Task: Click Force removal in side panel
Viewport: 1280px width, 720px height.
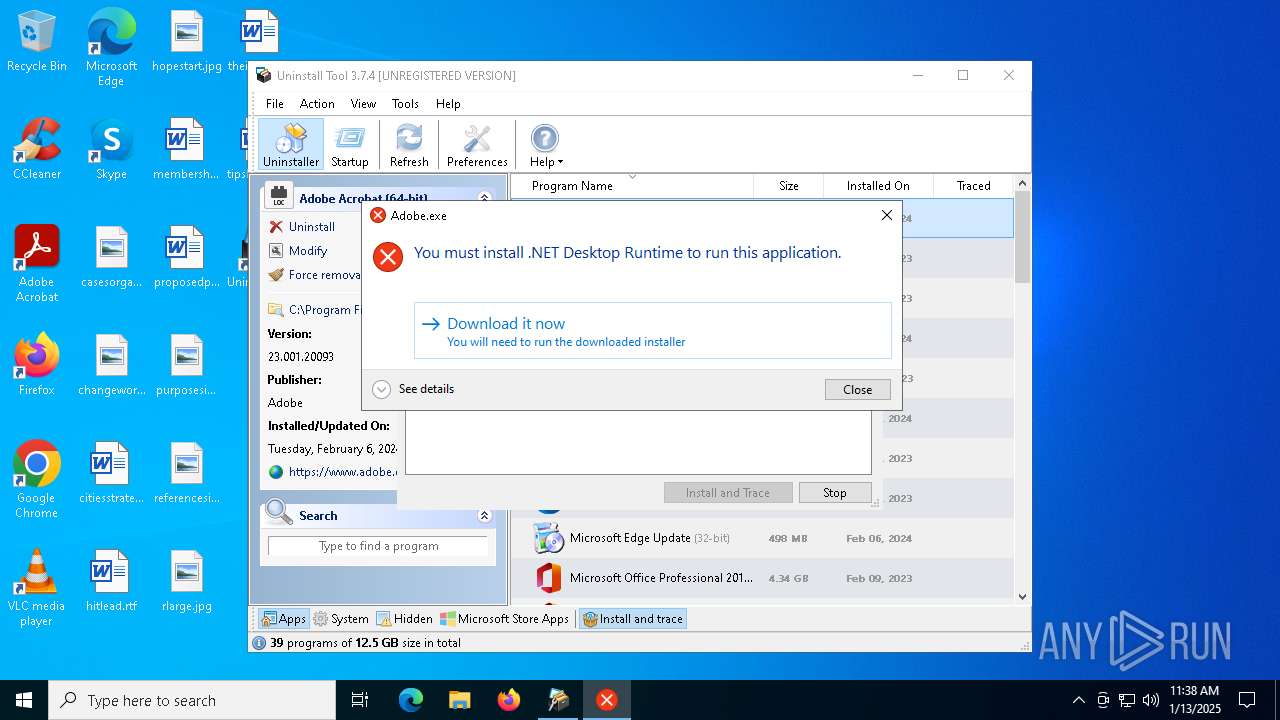Action: click(x=314, y=275)
